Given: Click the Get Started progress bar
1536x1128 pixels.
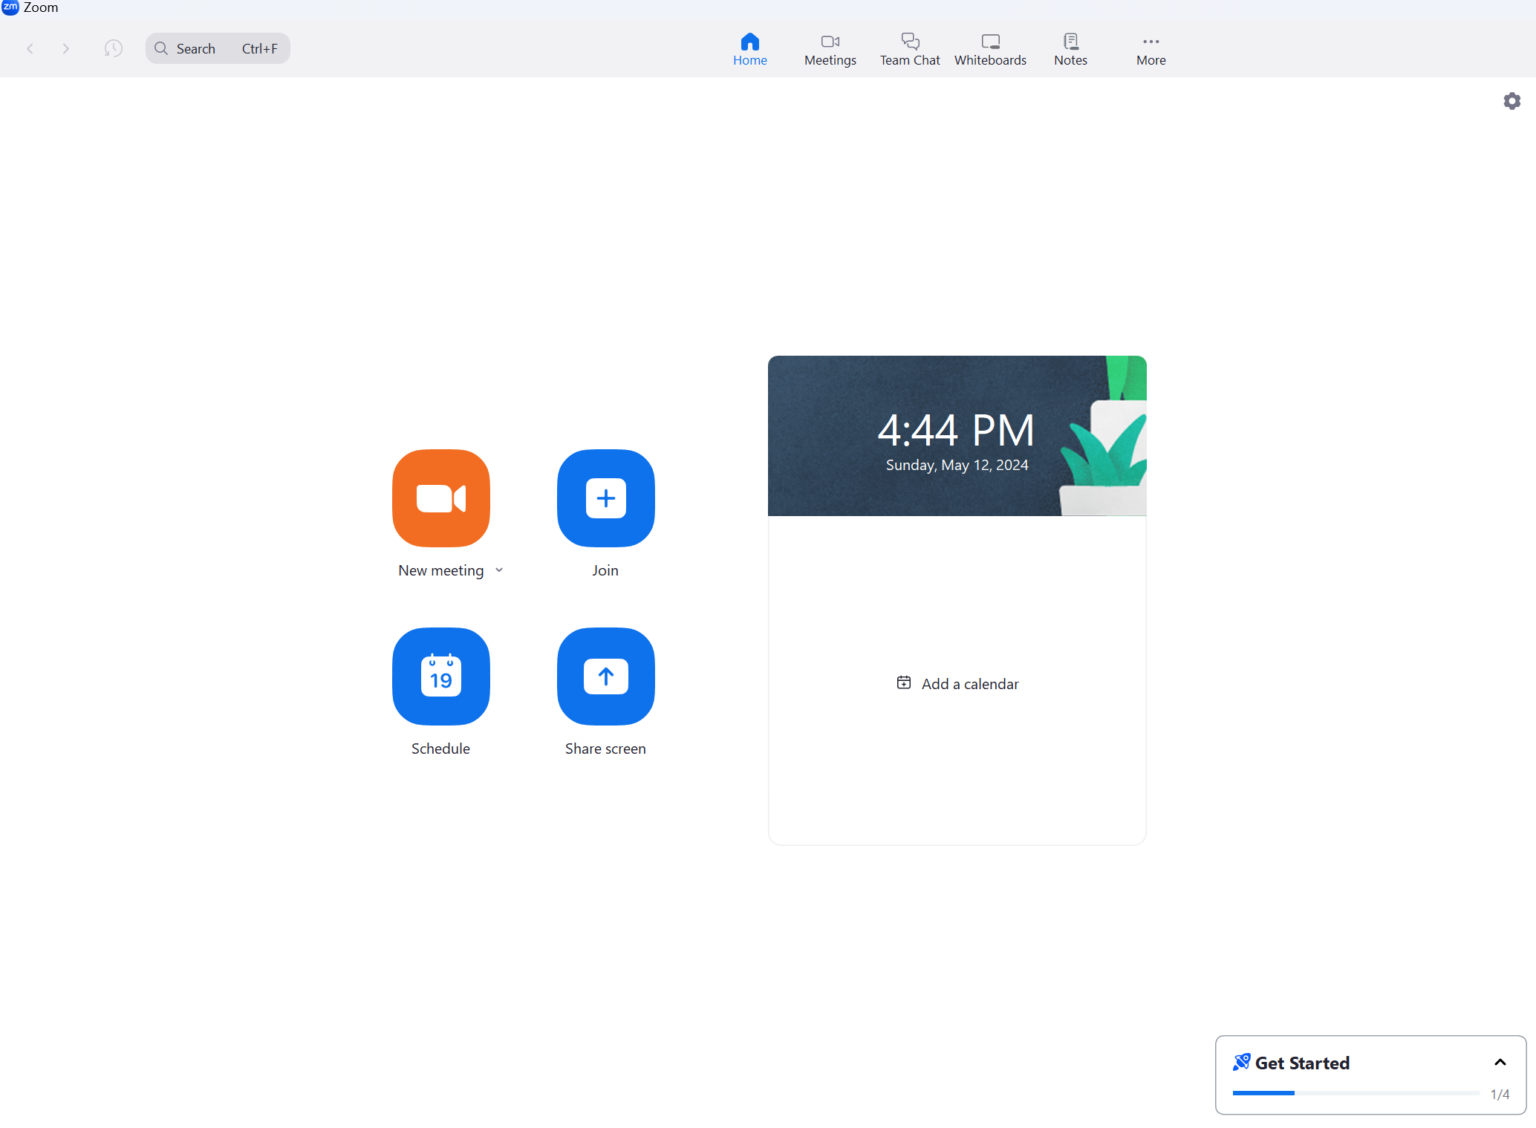Looking at the screenshot, I should [x=1355, y=1093].
